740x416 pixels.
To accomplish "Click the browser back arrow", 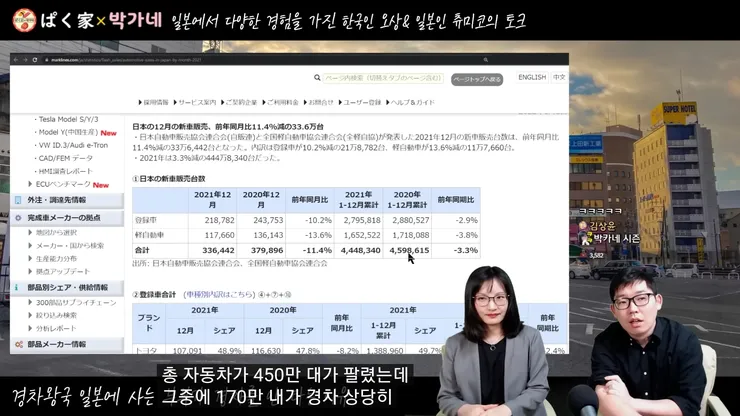I will [x=16, y=60].
